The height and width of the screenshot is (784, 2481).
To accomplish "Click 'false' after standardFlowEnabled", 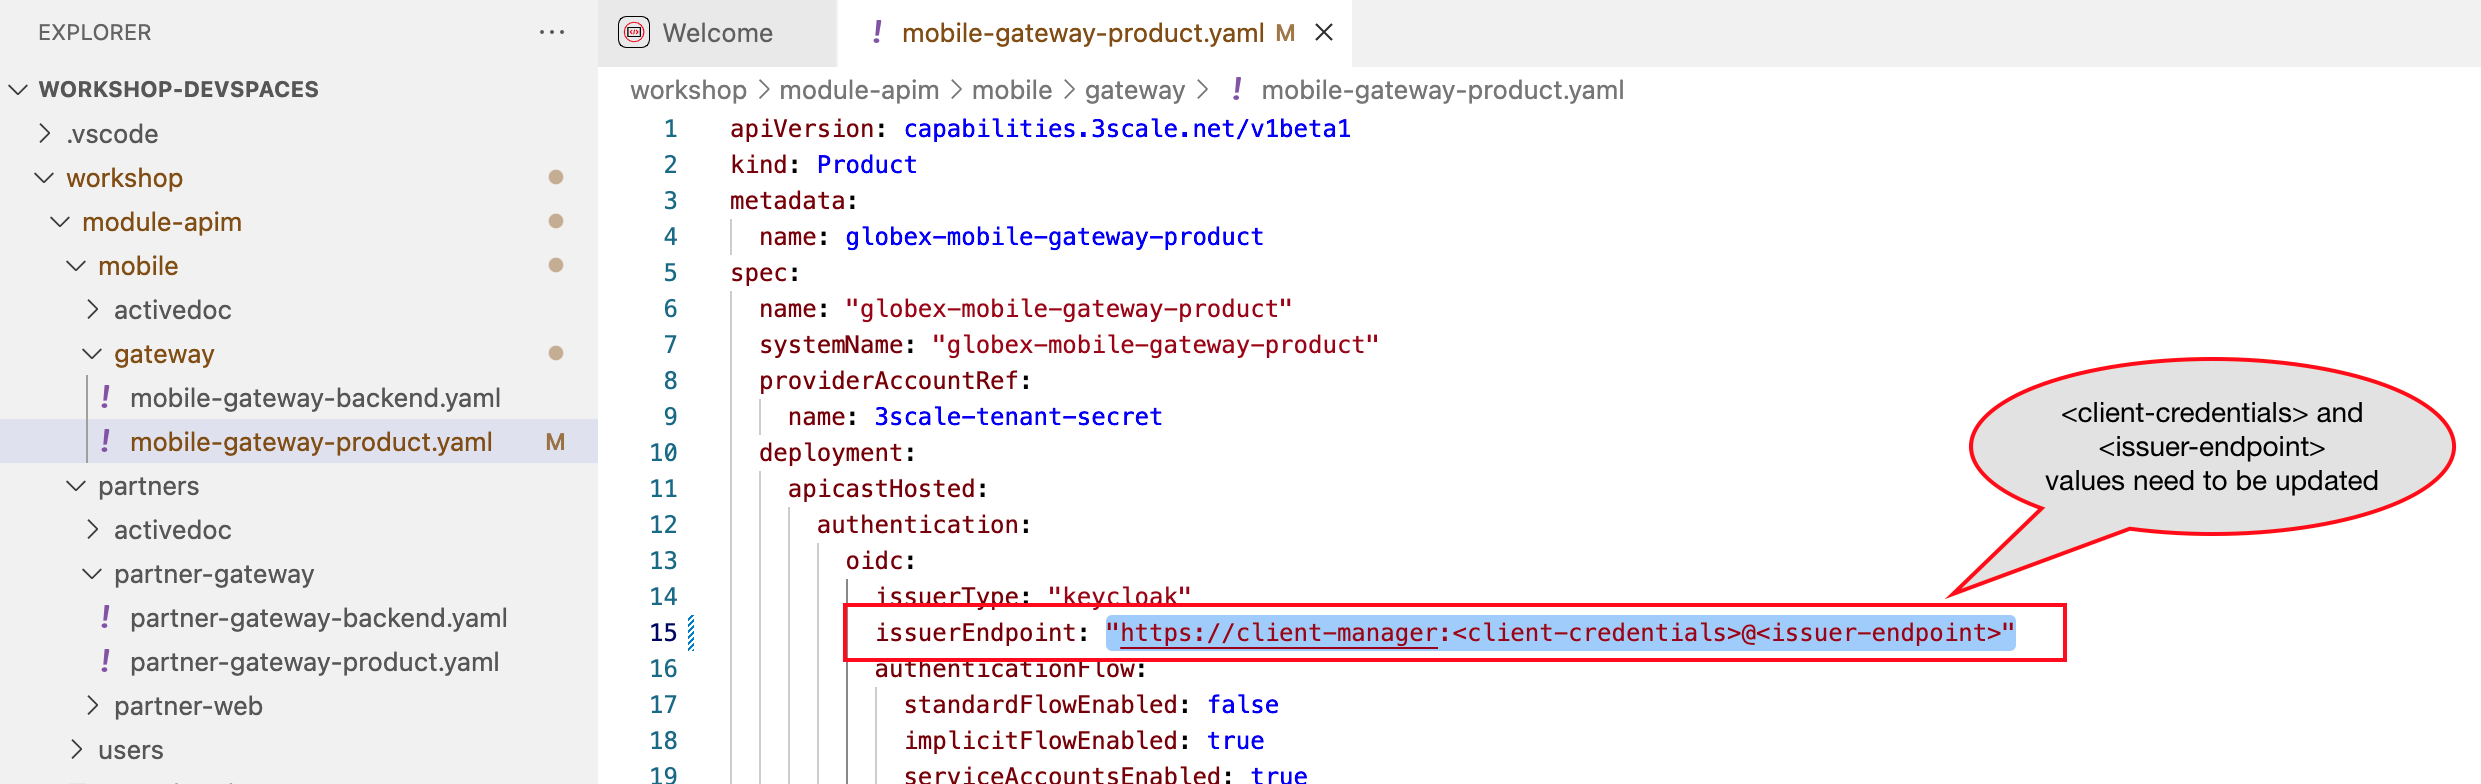I will 1243,704.
